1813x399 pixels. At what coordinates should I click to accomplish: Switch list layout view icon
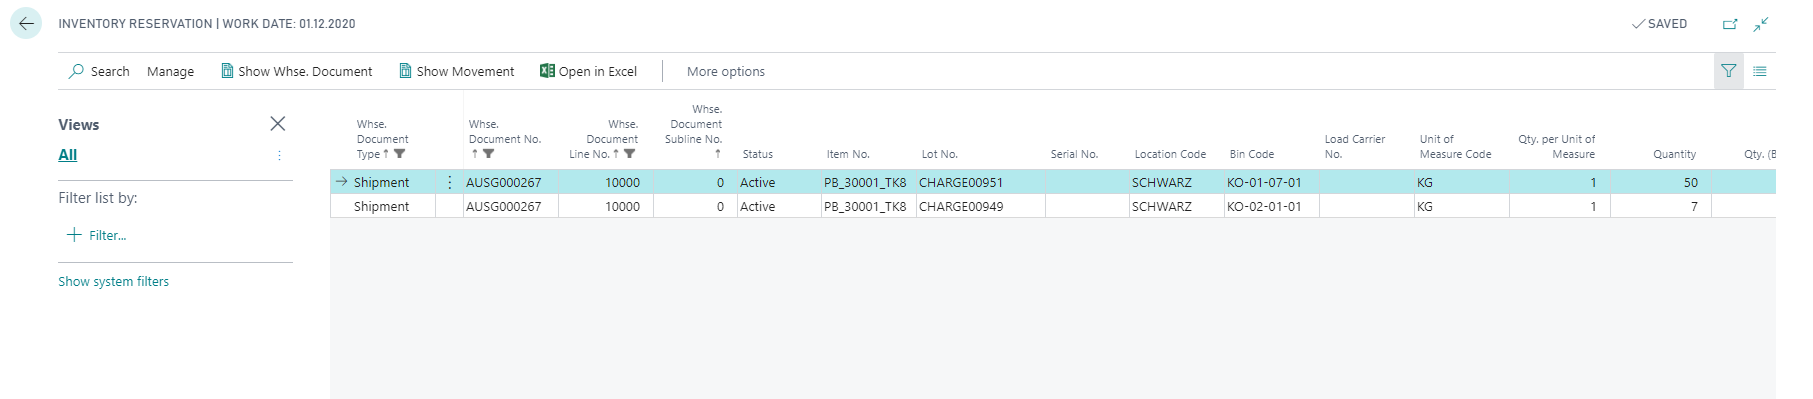click(x=1760, y=71)
